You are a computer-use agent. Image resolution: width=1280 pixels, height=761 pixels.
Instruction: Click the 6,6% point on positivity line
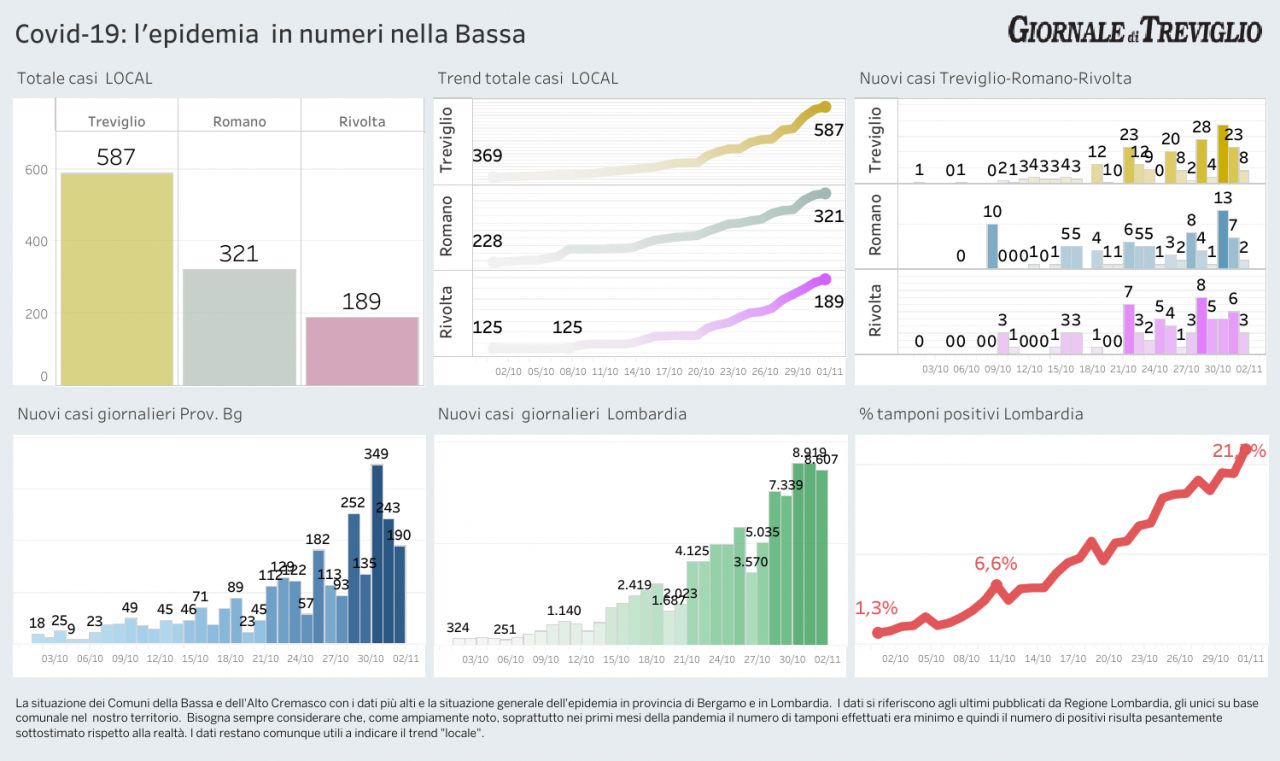tap(996, 584)
